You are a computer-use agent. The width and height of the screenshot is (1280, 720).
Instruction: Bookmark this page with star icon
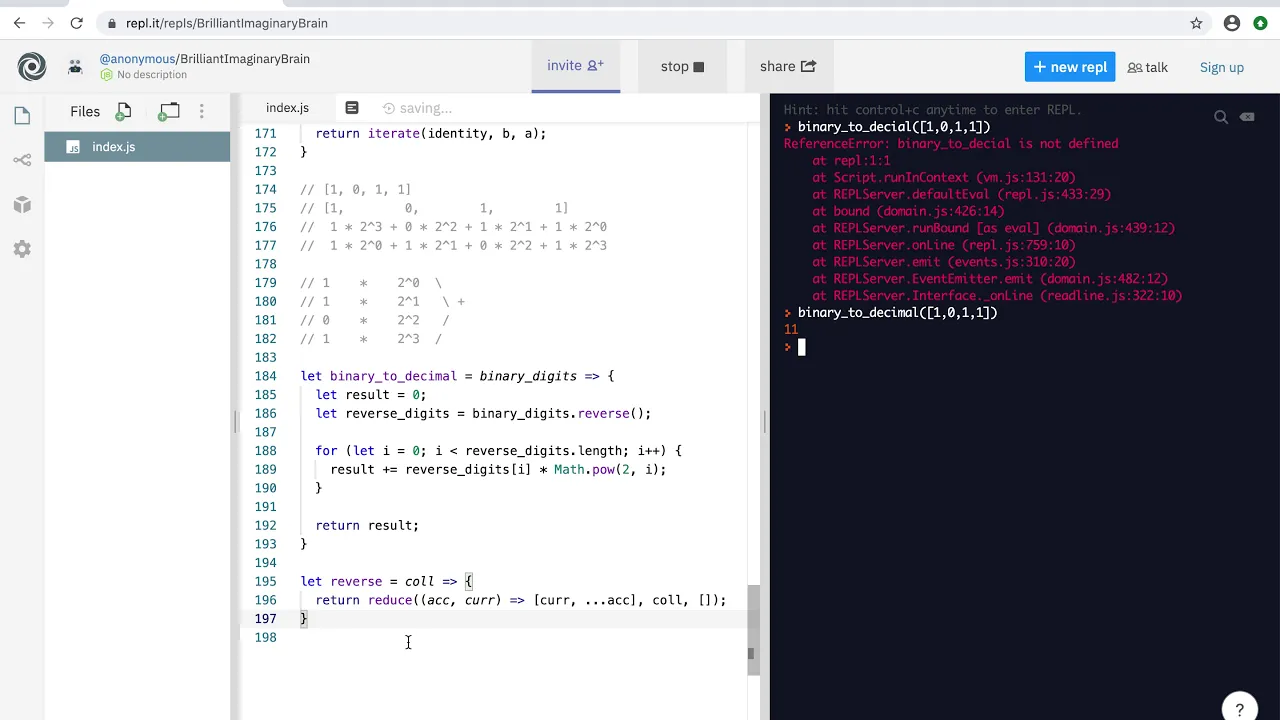coord(1196,23)
